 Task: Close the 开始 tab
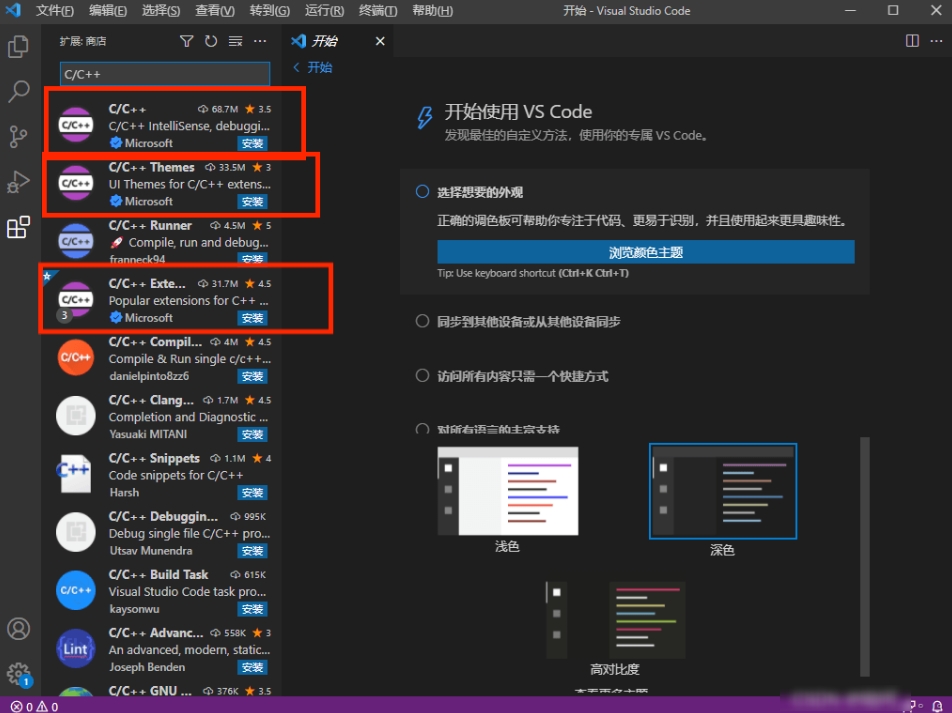[x=380, y=41]
